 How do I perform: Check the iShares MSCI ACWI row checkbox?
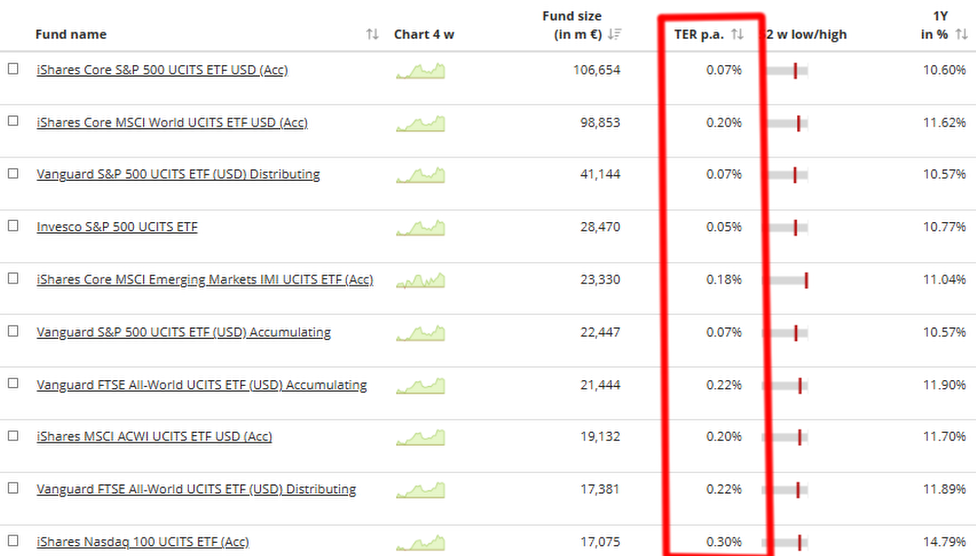pyautogui.click(x=13, y=435)
